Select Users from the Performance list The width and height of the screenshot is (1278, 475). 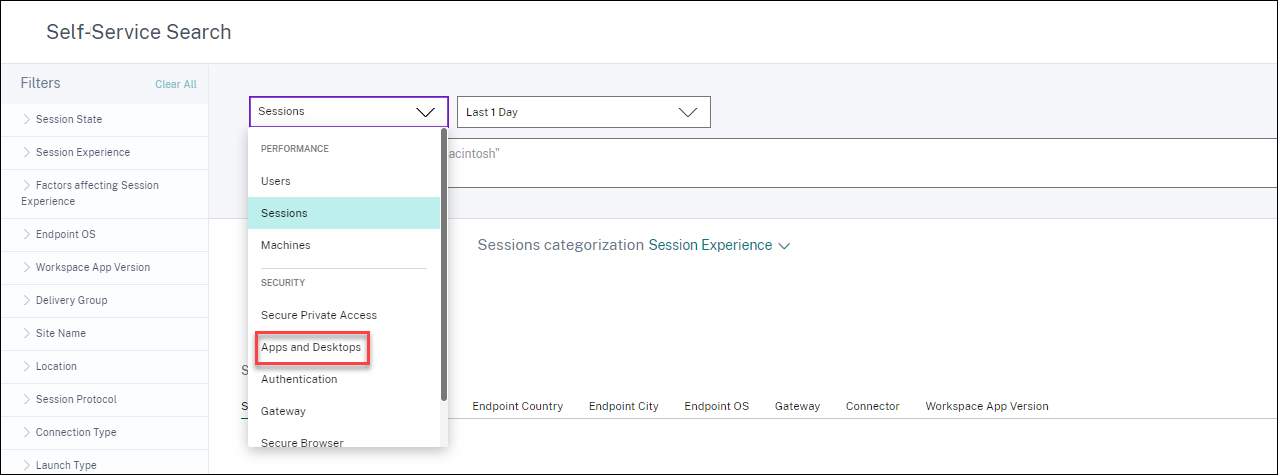click(x=276, y=181)
